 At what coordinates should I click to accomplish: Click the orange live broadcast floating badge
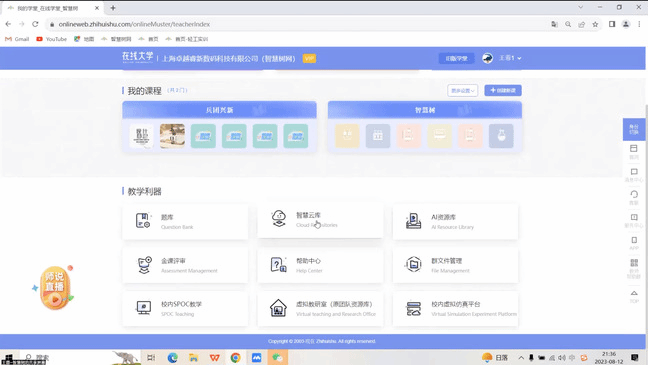click(54, 288)
